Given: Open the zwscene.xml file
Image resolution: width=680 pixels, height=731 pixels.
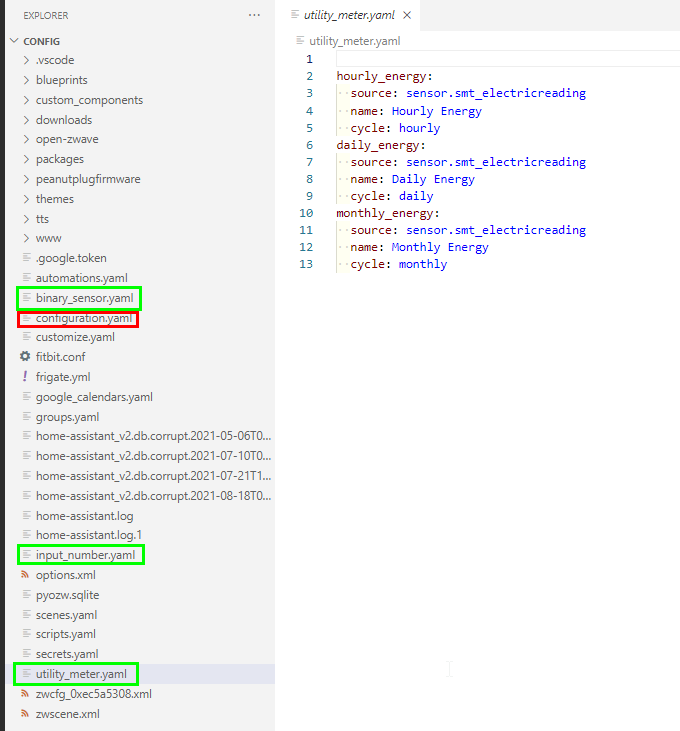Looking at the screenshot, I should coord(68,714).
